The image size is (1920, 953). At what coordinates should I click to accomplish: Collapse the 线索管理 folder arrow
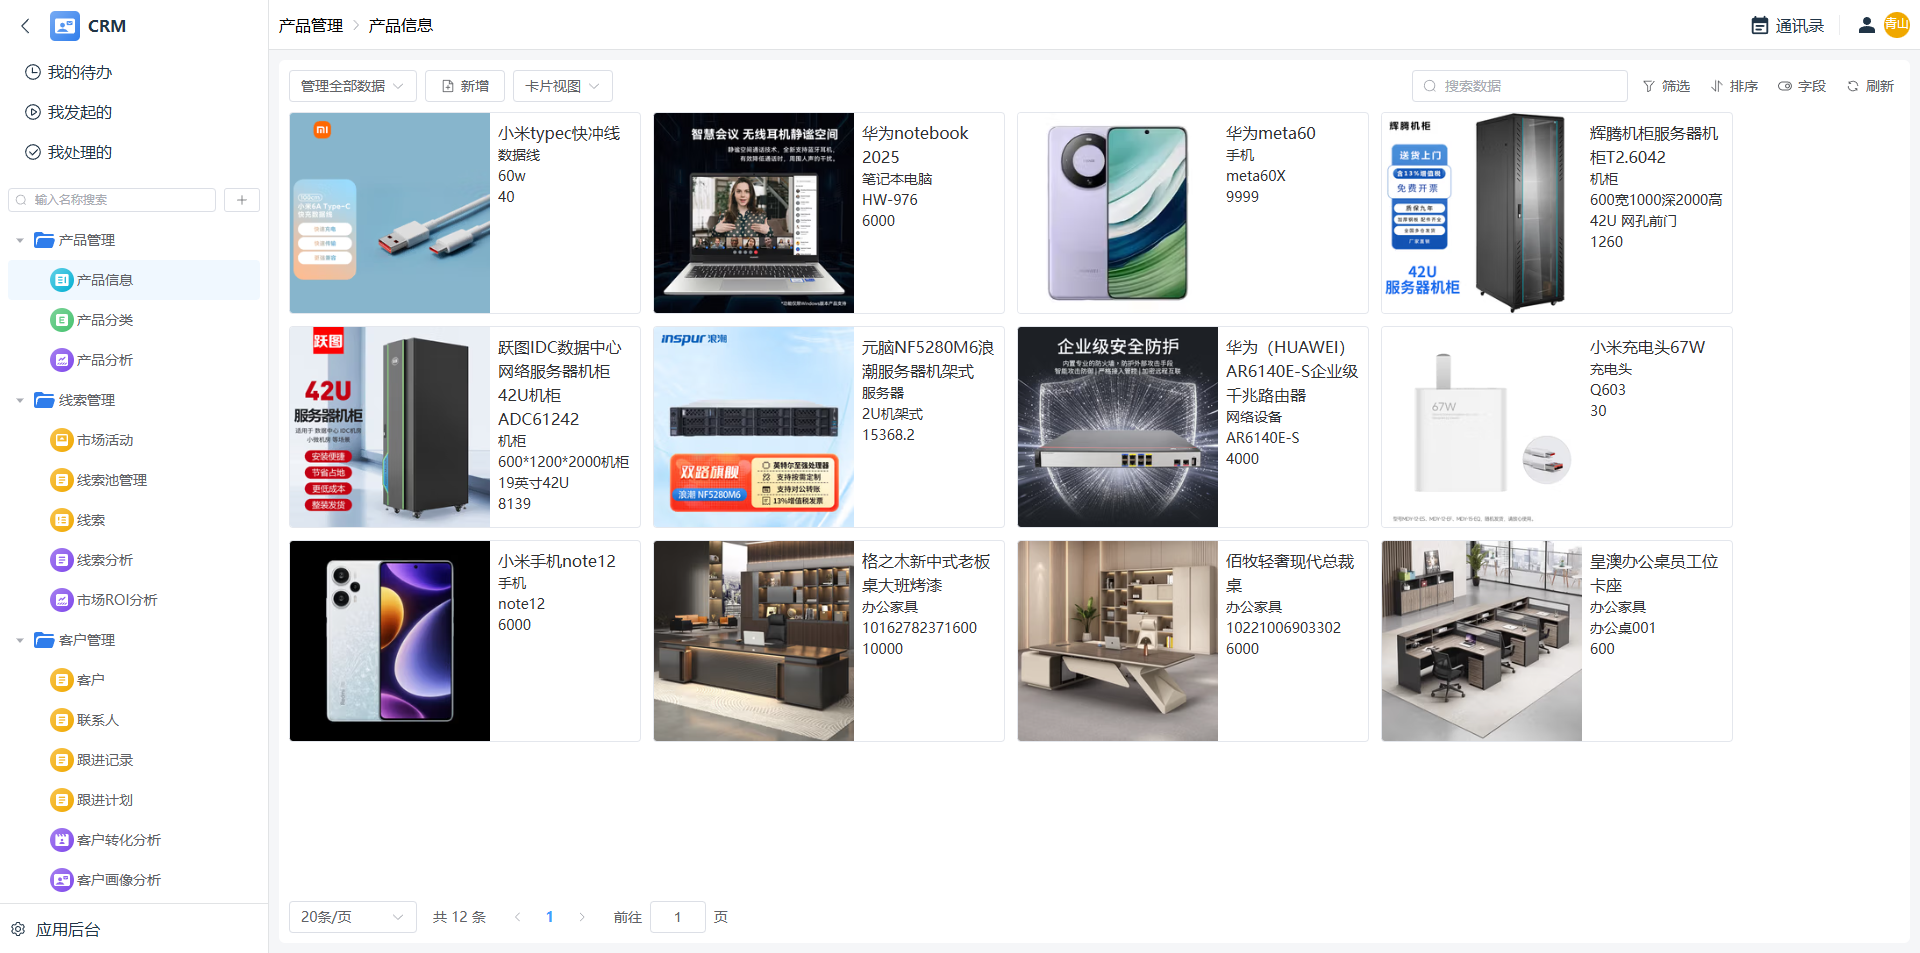[20, 400]
